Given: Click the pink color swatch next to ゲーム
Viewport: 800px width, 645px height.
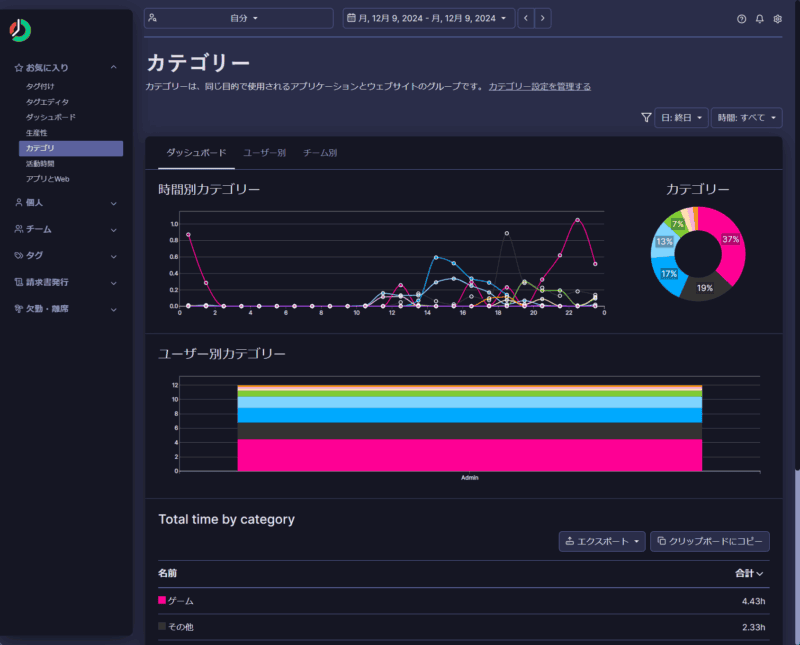Looking at the screenshot, I should pos(162,601).
